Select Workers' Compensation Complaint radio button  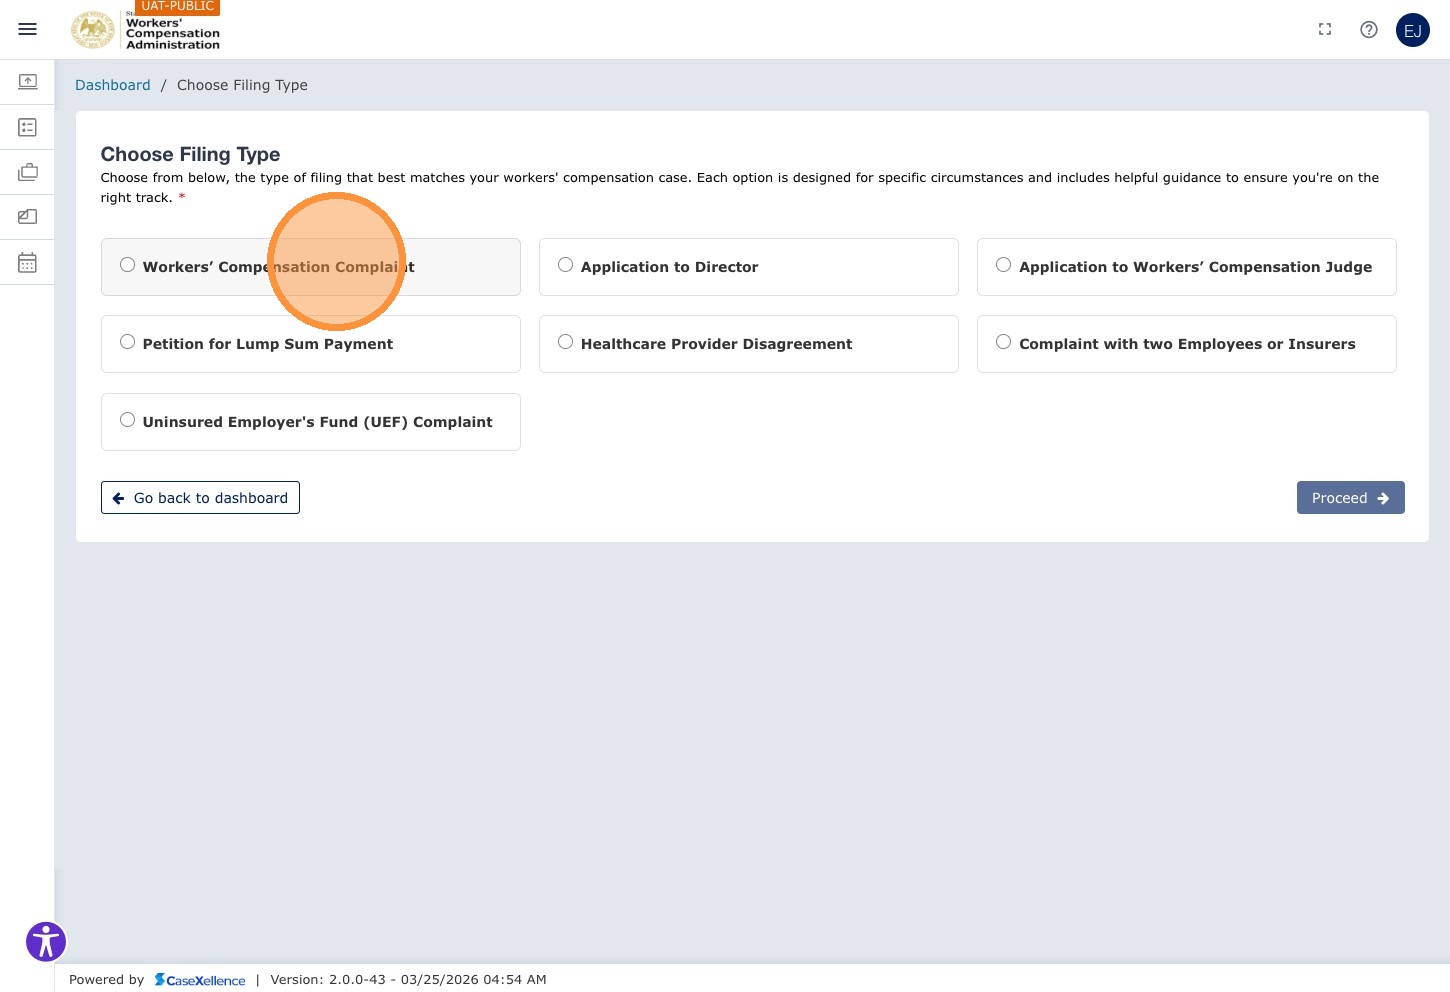click(x=127, y=265)
